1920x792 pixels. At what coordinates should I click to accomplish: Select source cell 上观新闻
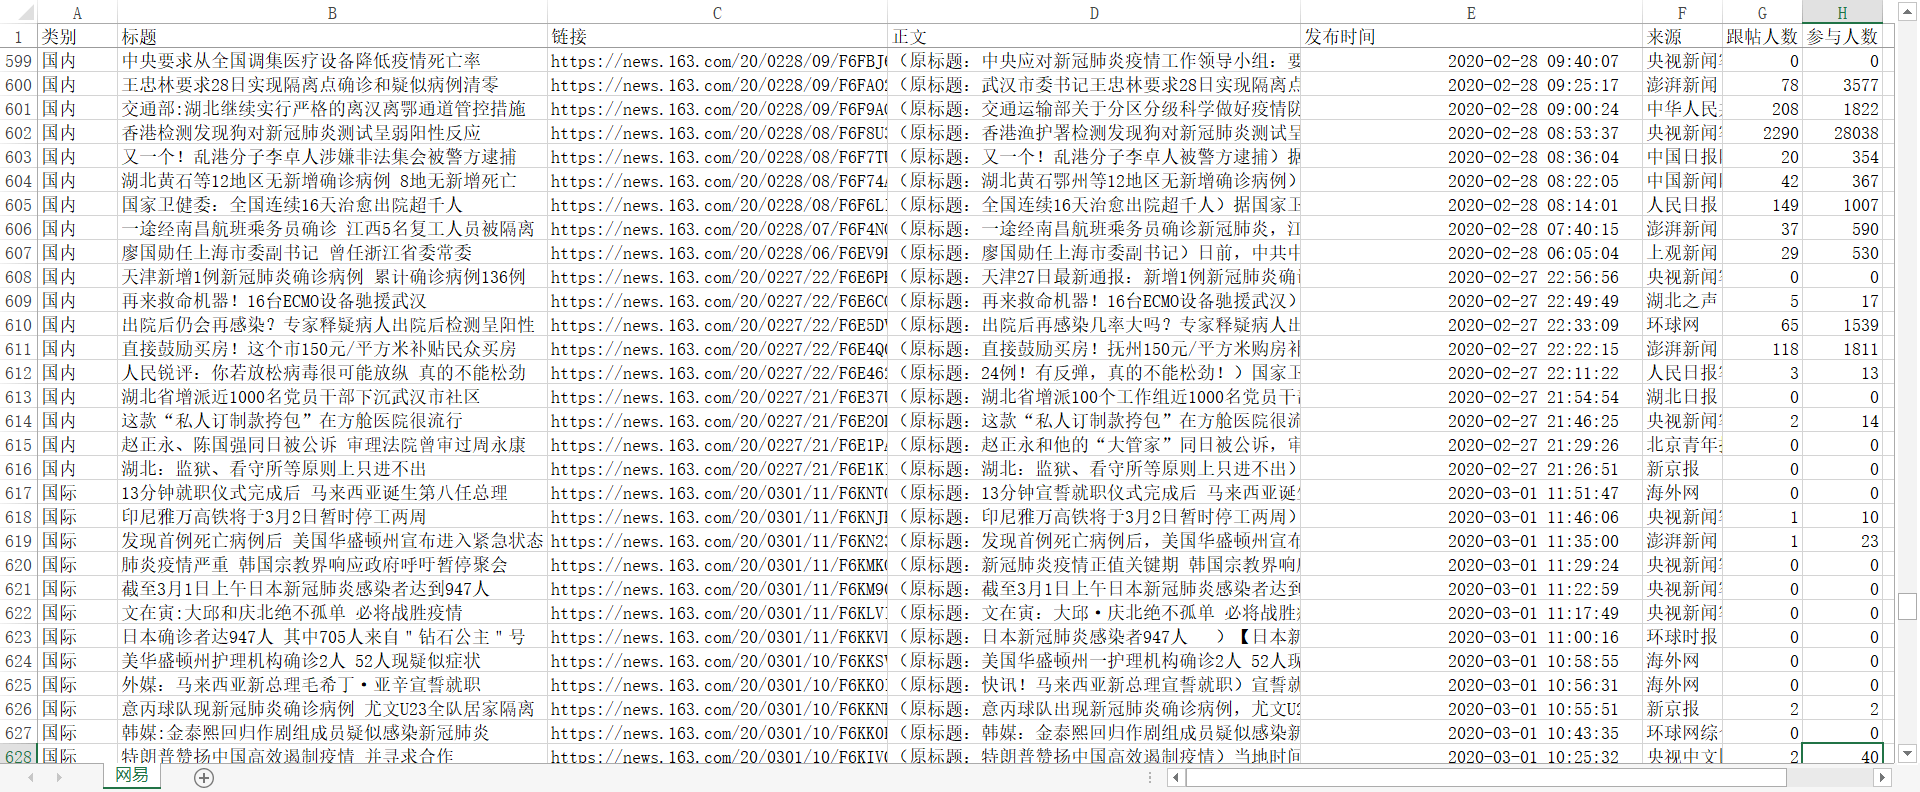click(x=1682, y=253)
